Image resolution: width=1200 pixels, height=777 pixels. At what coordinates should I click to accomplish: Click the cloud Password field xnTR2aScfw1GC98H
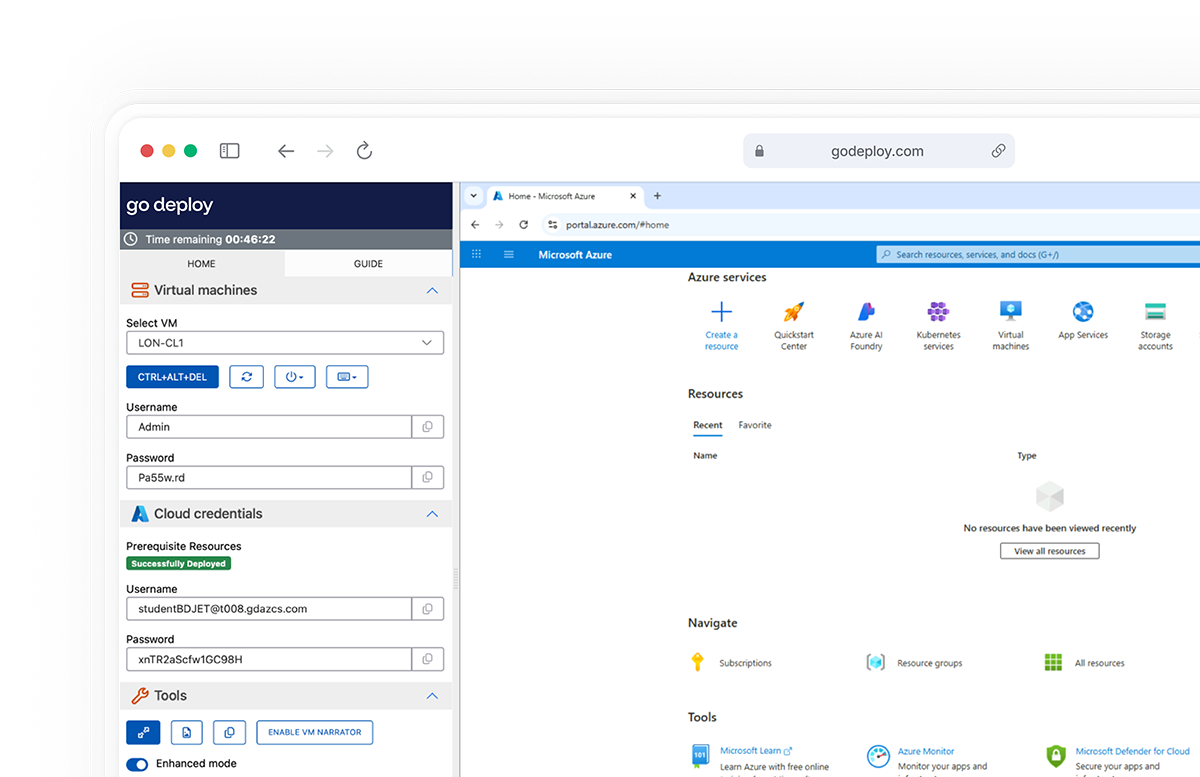[269, 659]
